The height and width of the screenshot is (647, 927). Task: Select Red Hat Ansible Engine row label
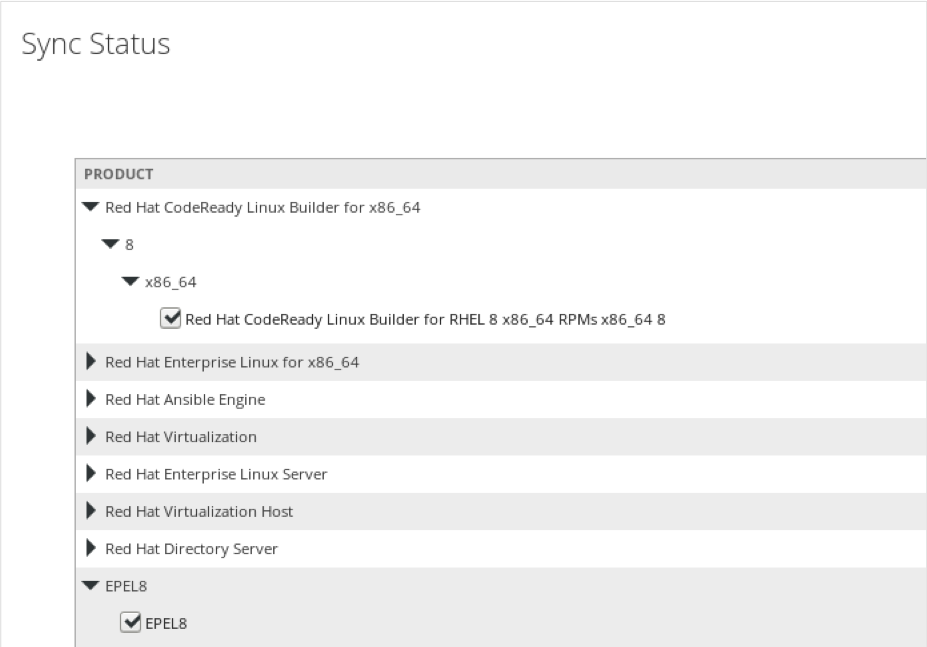pos(185,399)
